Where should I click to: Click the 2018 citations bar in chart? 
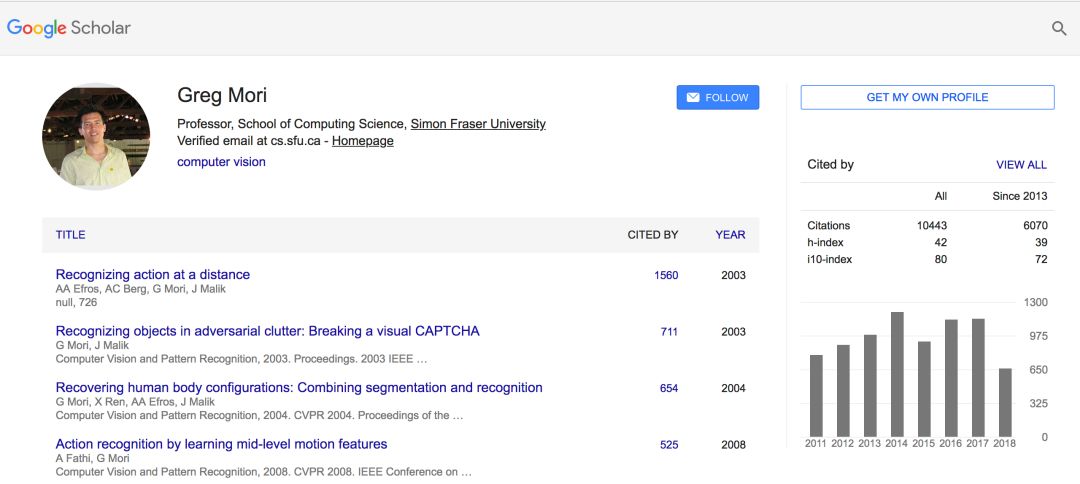pyautogui.click(x=1005, y=402)
